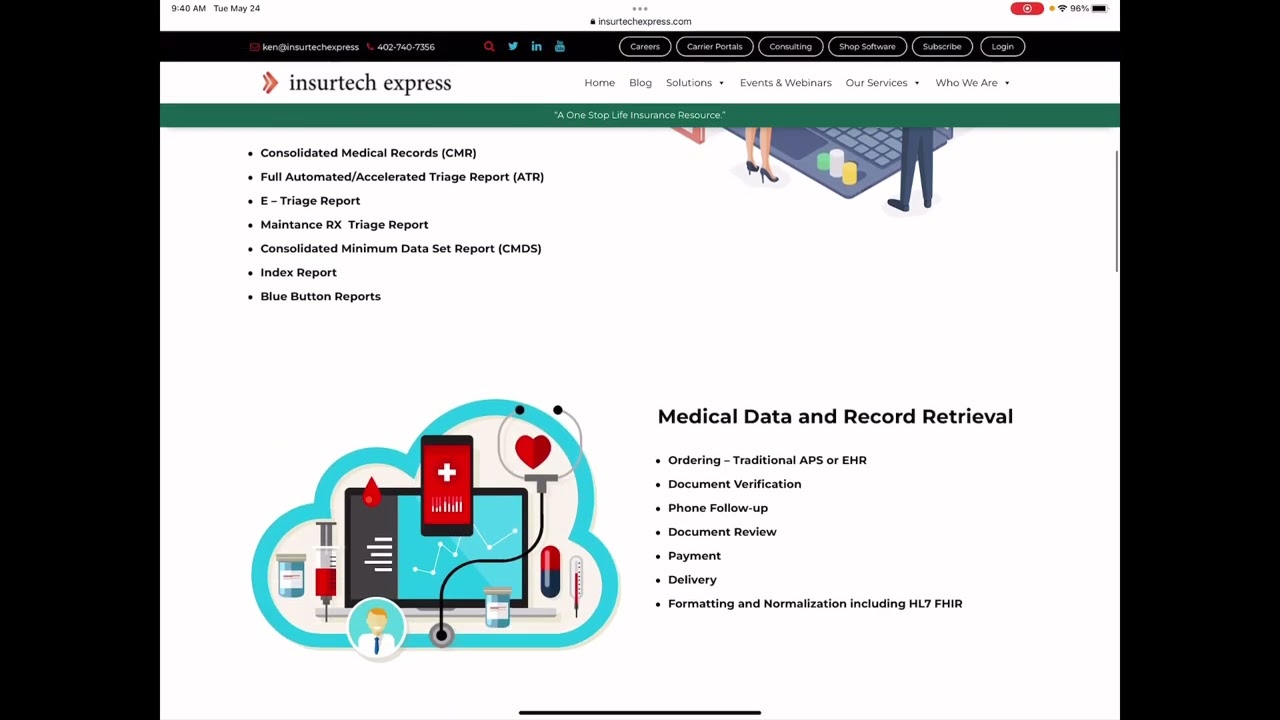Tap the multitasking three dots icon

640,8
